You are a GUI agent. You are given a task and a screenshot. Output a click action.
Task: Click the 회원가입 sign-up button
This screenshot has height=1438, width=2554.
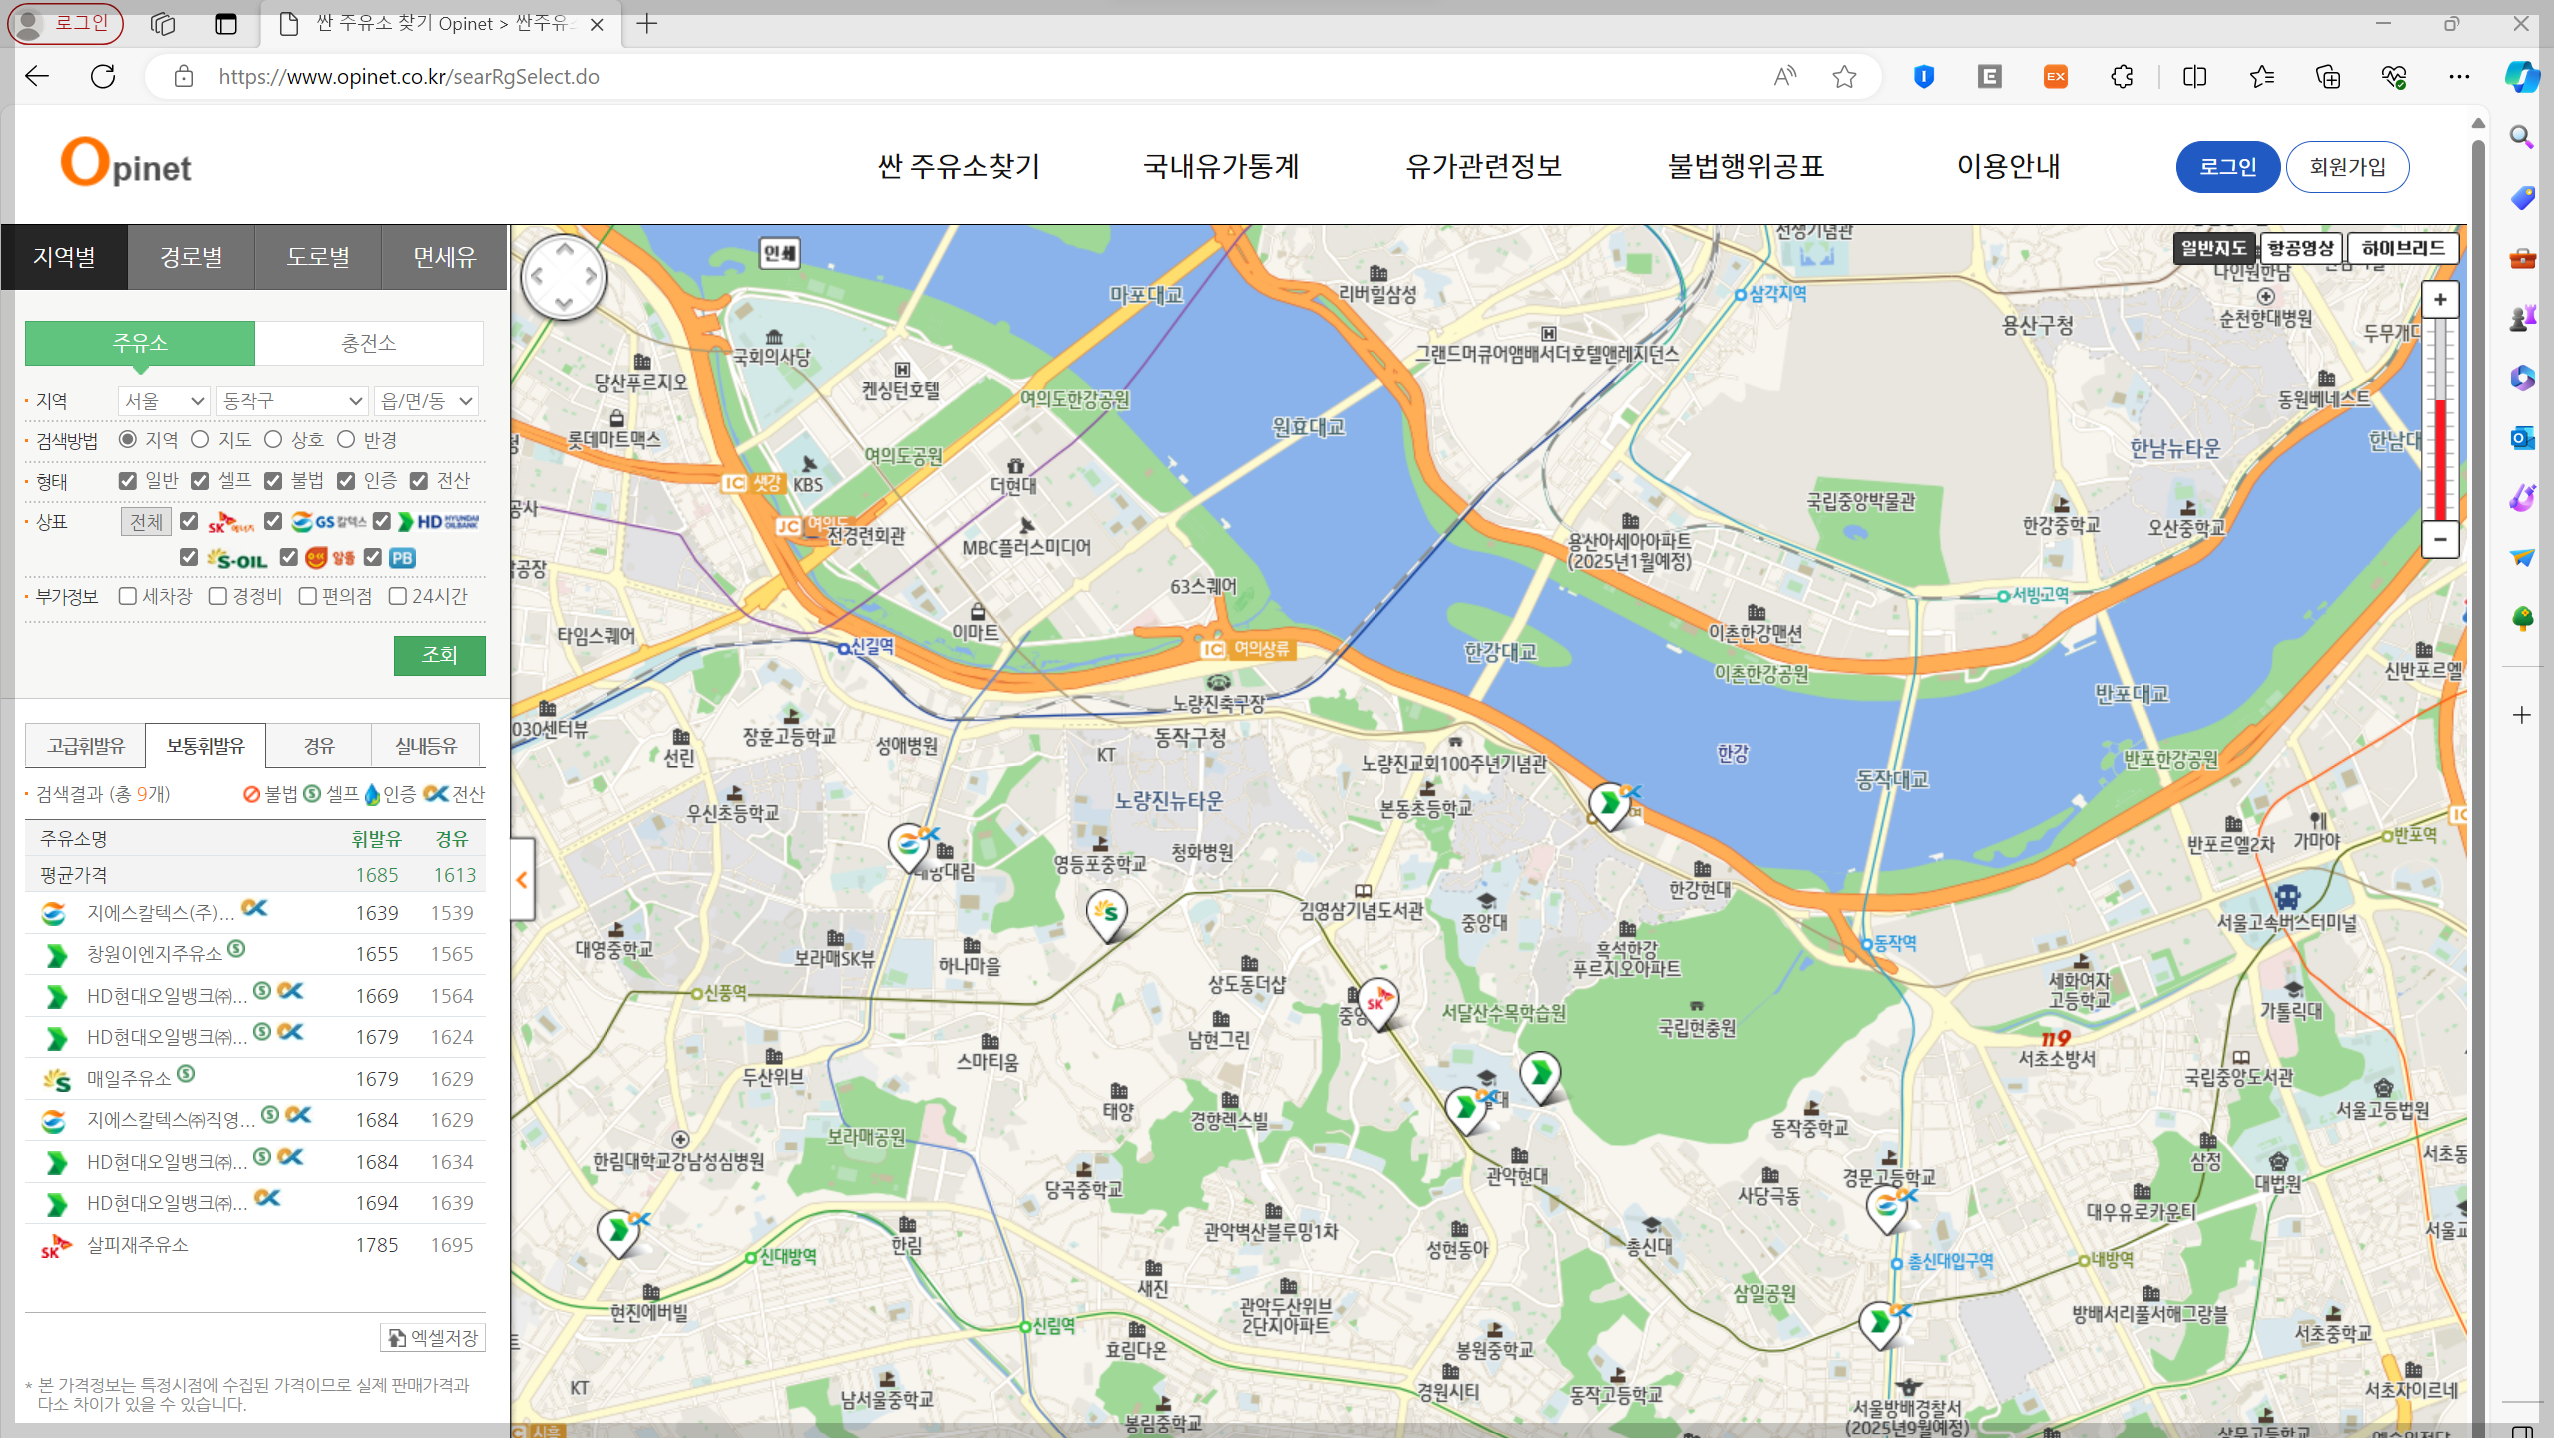2346,167
